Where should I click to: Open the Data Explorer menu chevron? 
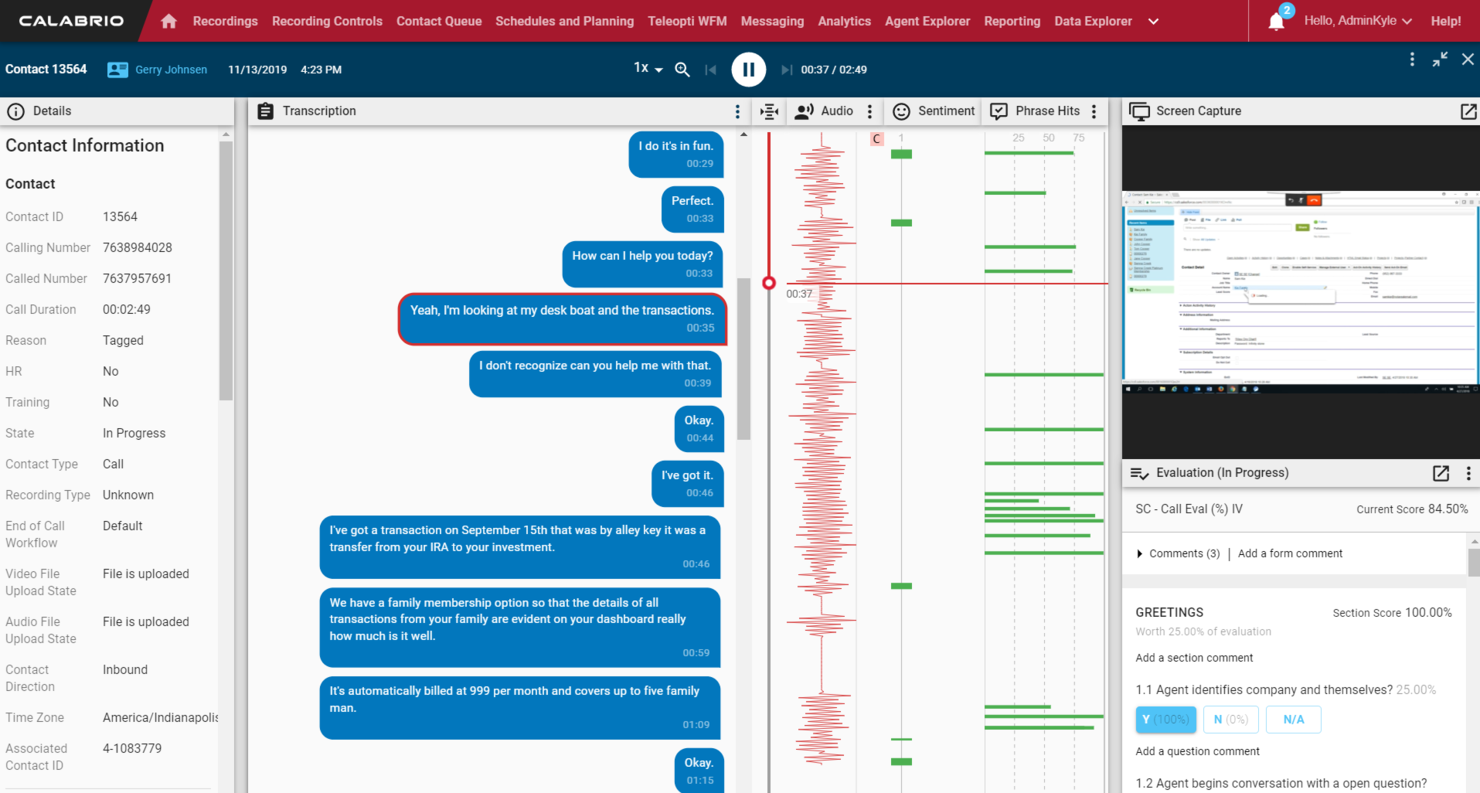click(x=1152, y=20)
